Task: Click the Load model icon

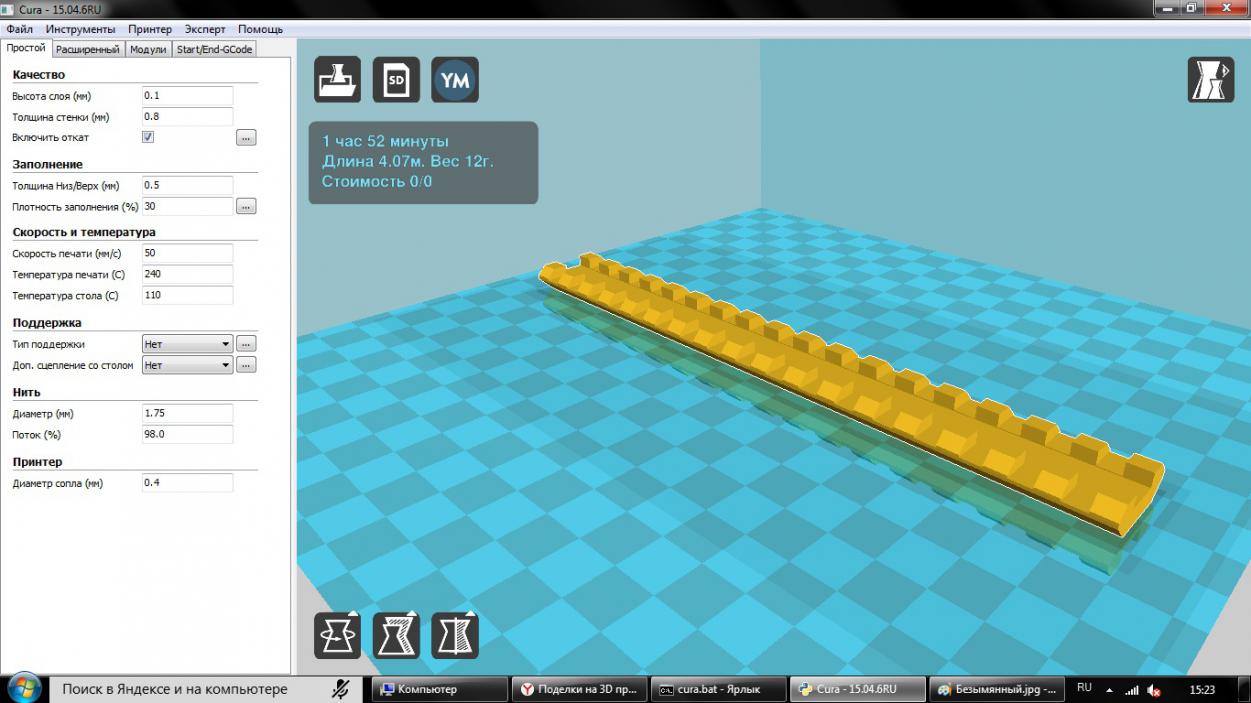Action: [338, 80]
